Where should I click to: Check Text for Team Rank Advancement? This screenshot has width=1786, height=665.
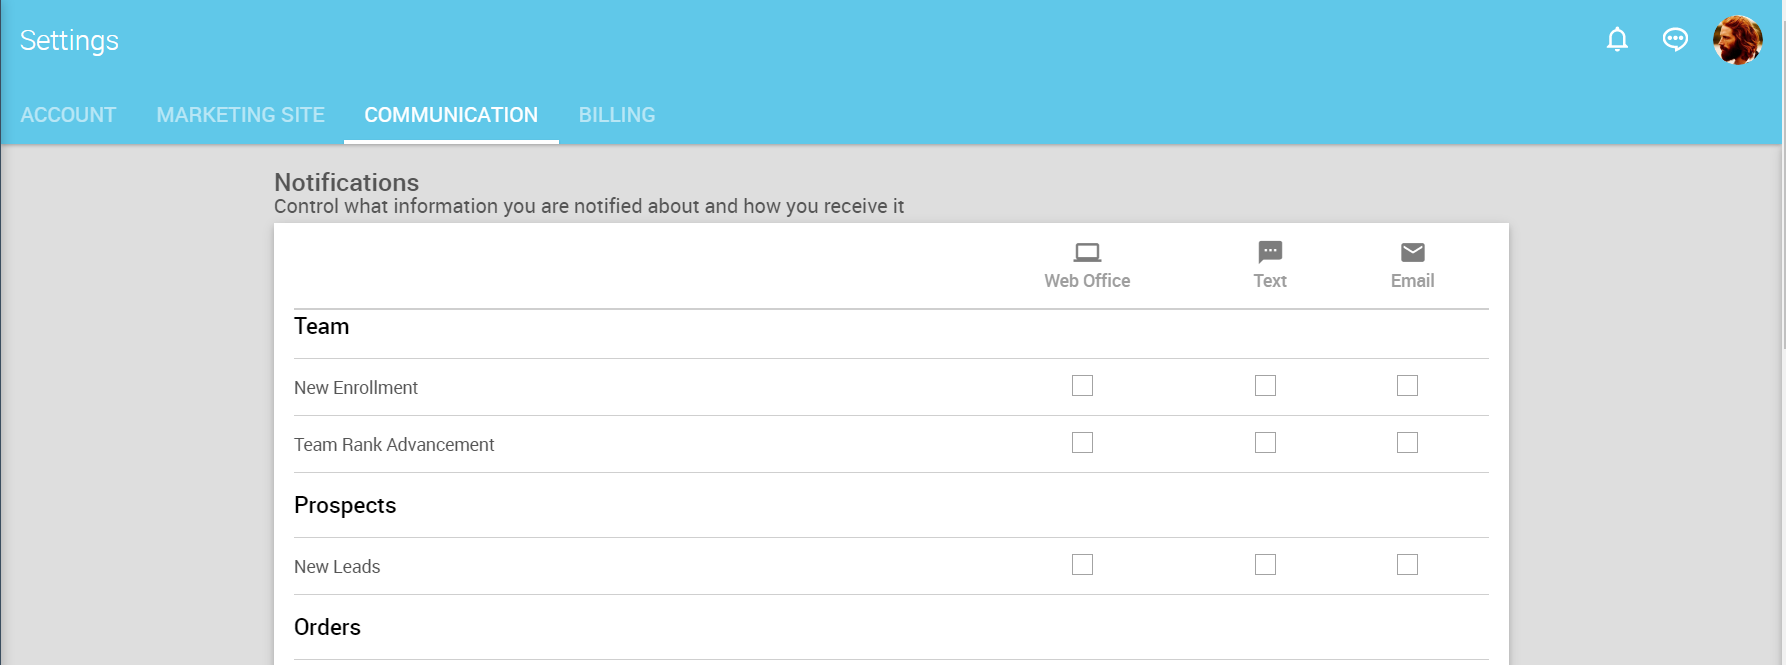point(1265,443)
